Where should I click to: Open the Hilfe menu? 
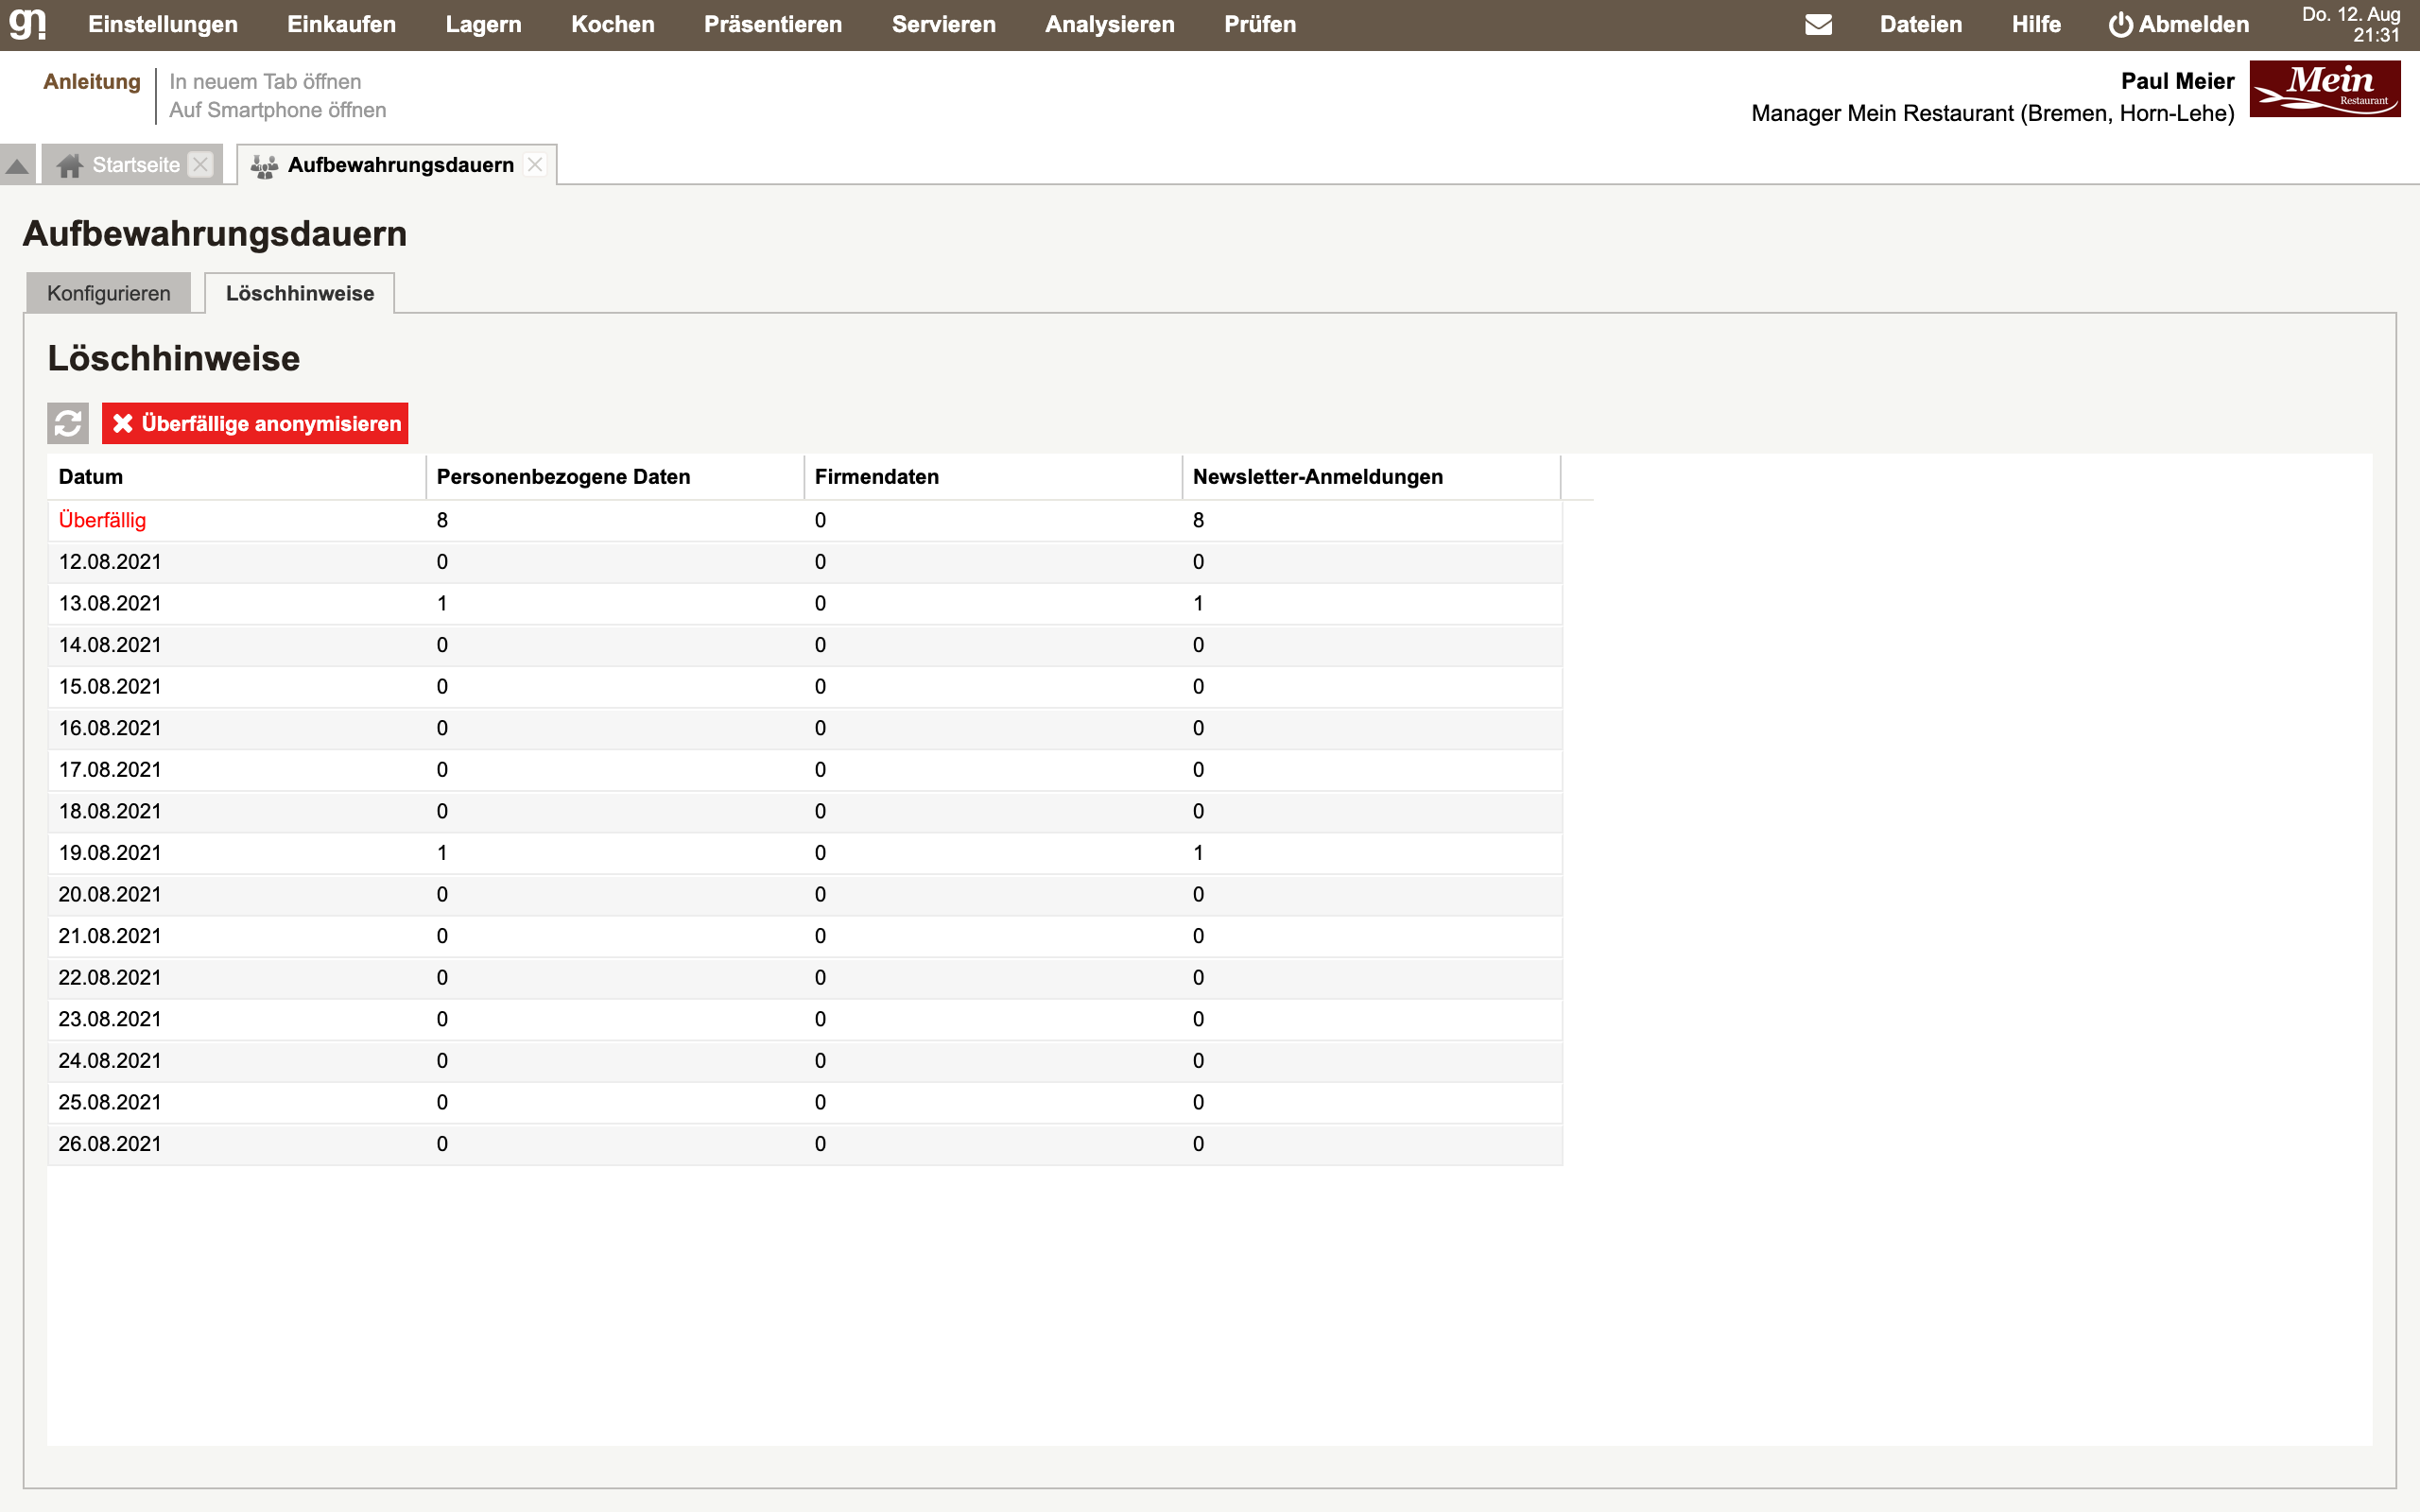point(2036,24)
